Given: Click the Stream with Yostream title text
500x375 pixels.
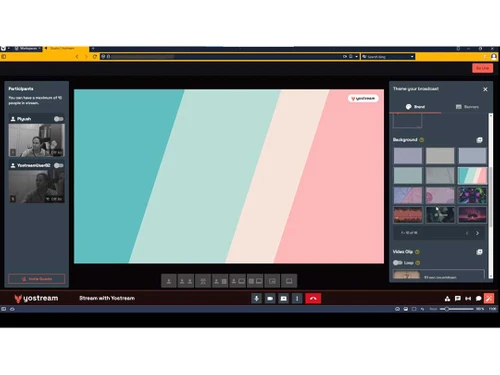Looking at the screenshot, I should pyautogui.click(x=107, y=298).
